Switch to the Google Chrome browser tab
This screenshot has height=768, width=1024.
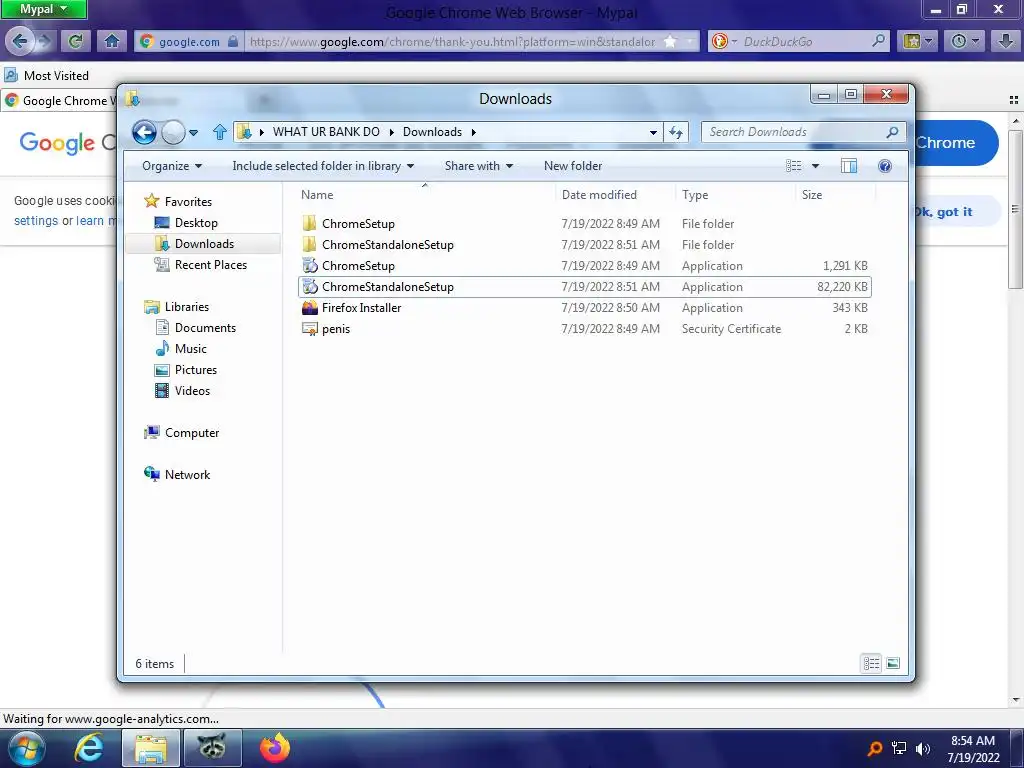click(x=59, y=101)
